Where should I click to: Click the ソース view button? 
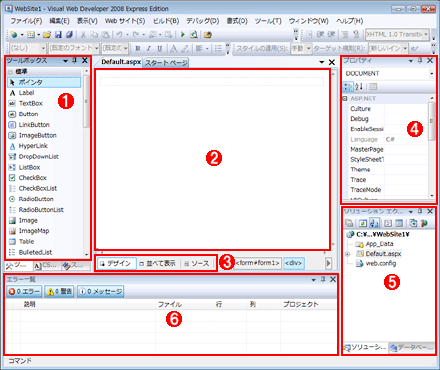coord(197,263)
